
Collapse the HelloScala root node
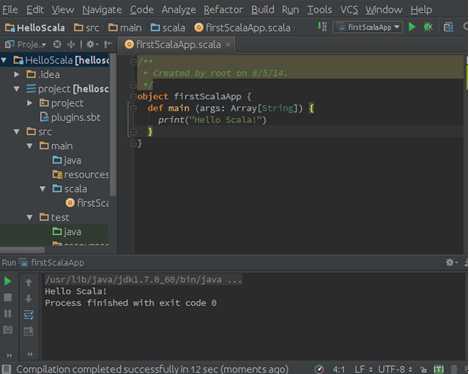(x=4, y=60)
